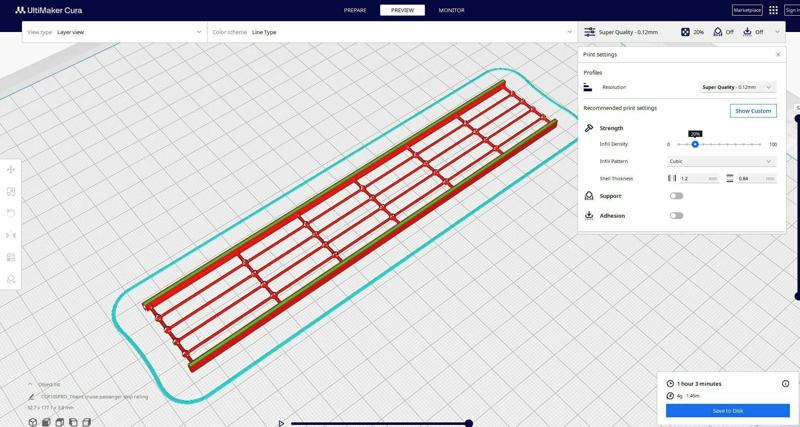
Task: Select the Scale tool in left toolbar
Action: coord(11,191)
